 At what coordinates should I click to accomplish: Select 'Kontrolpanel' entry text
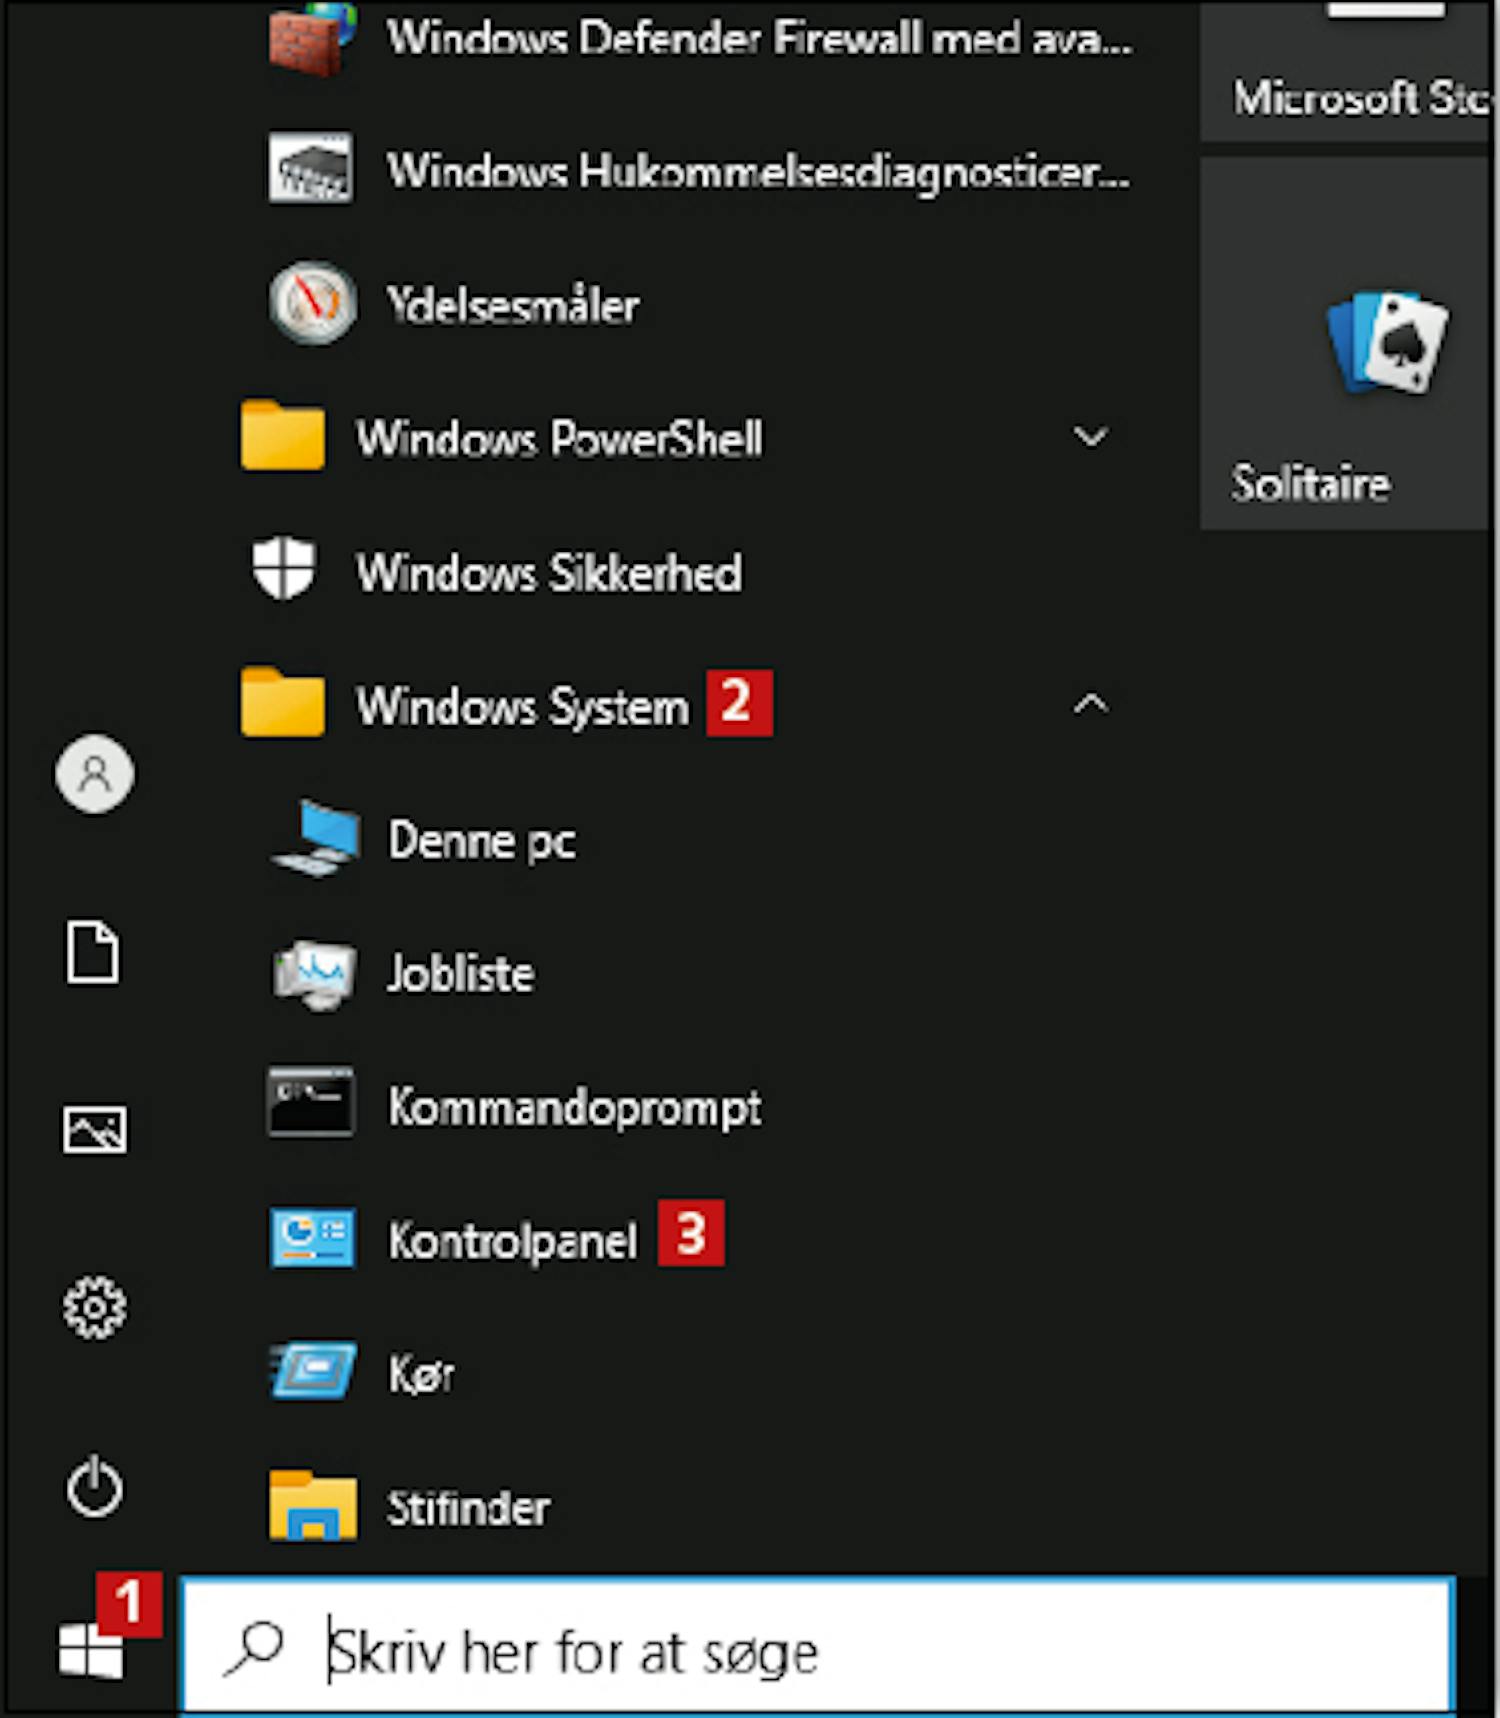(x=513, y=1241)
